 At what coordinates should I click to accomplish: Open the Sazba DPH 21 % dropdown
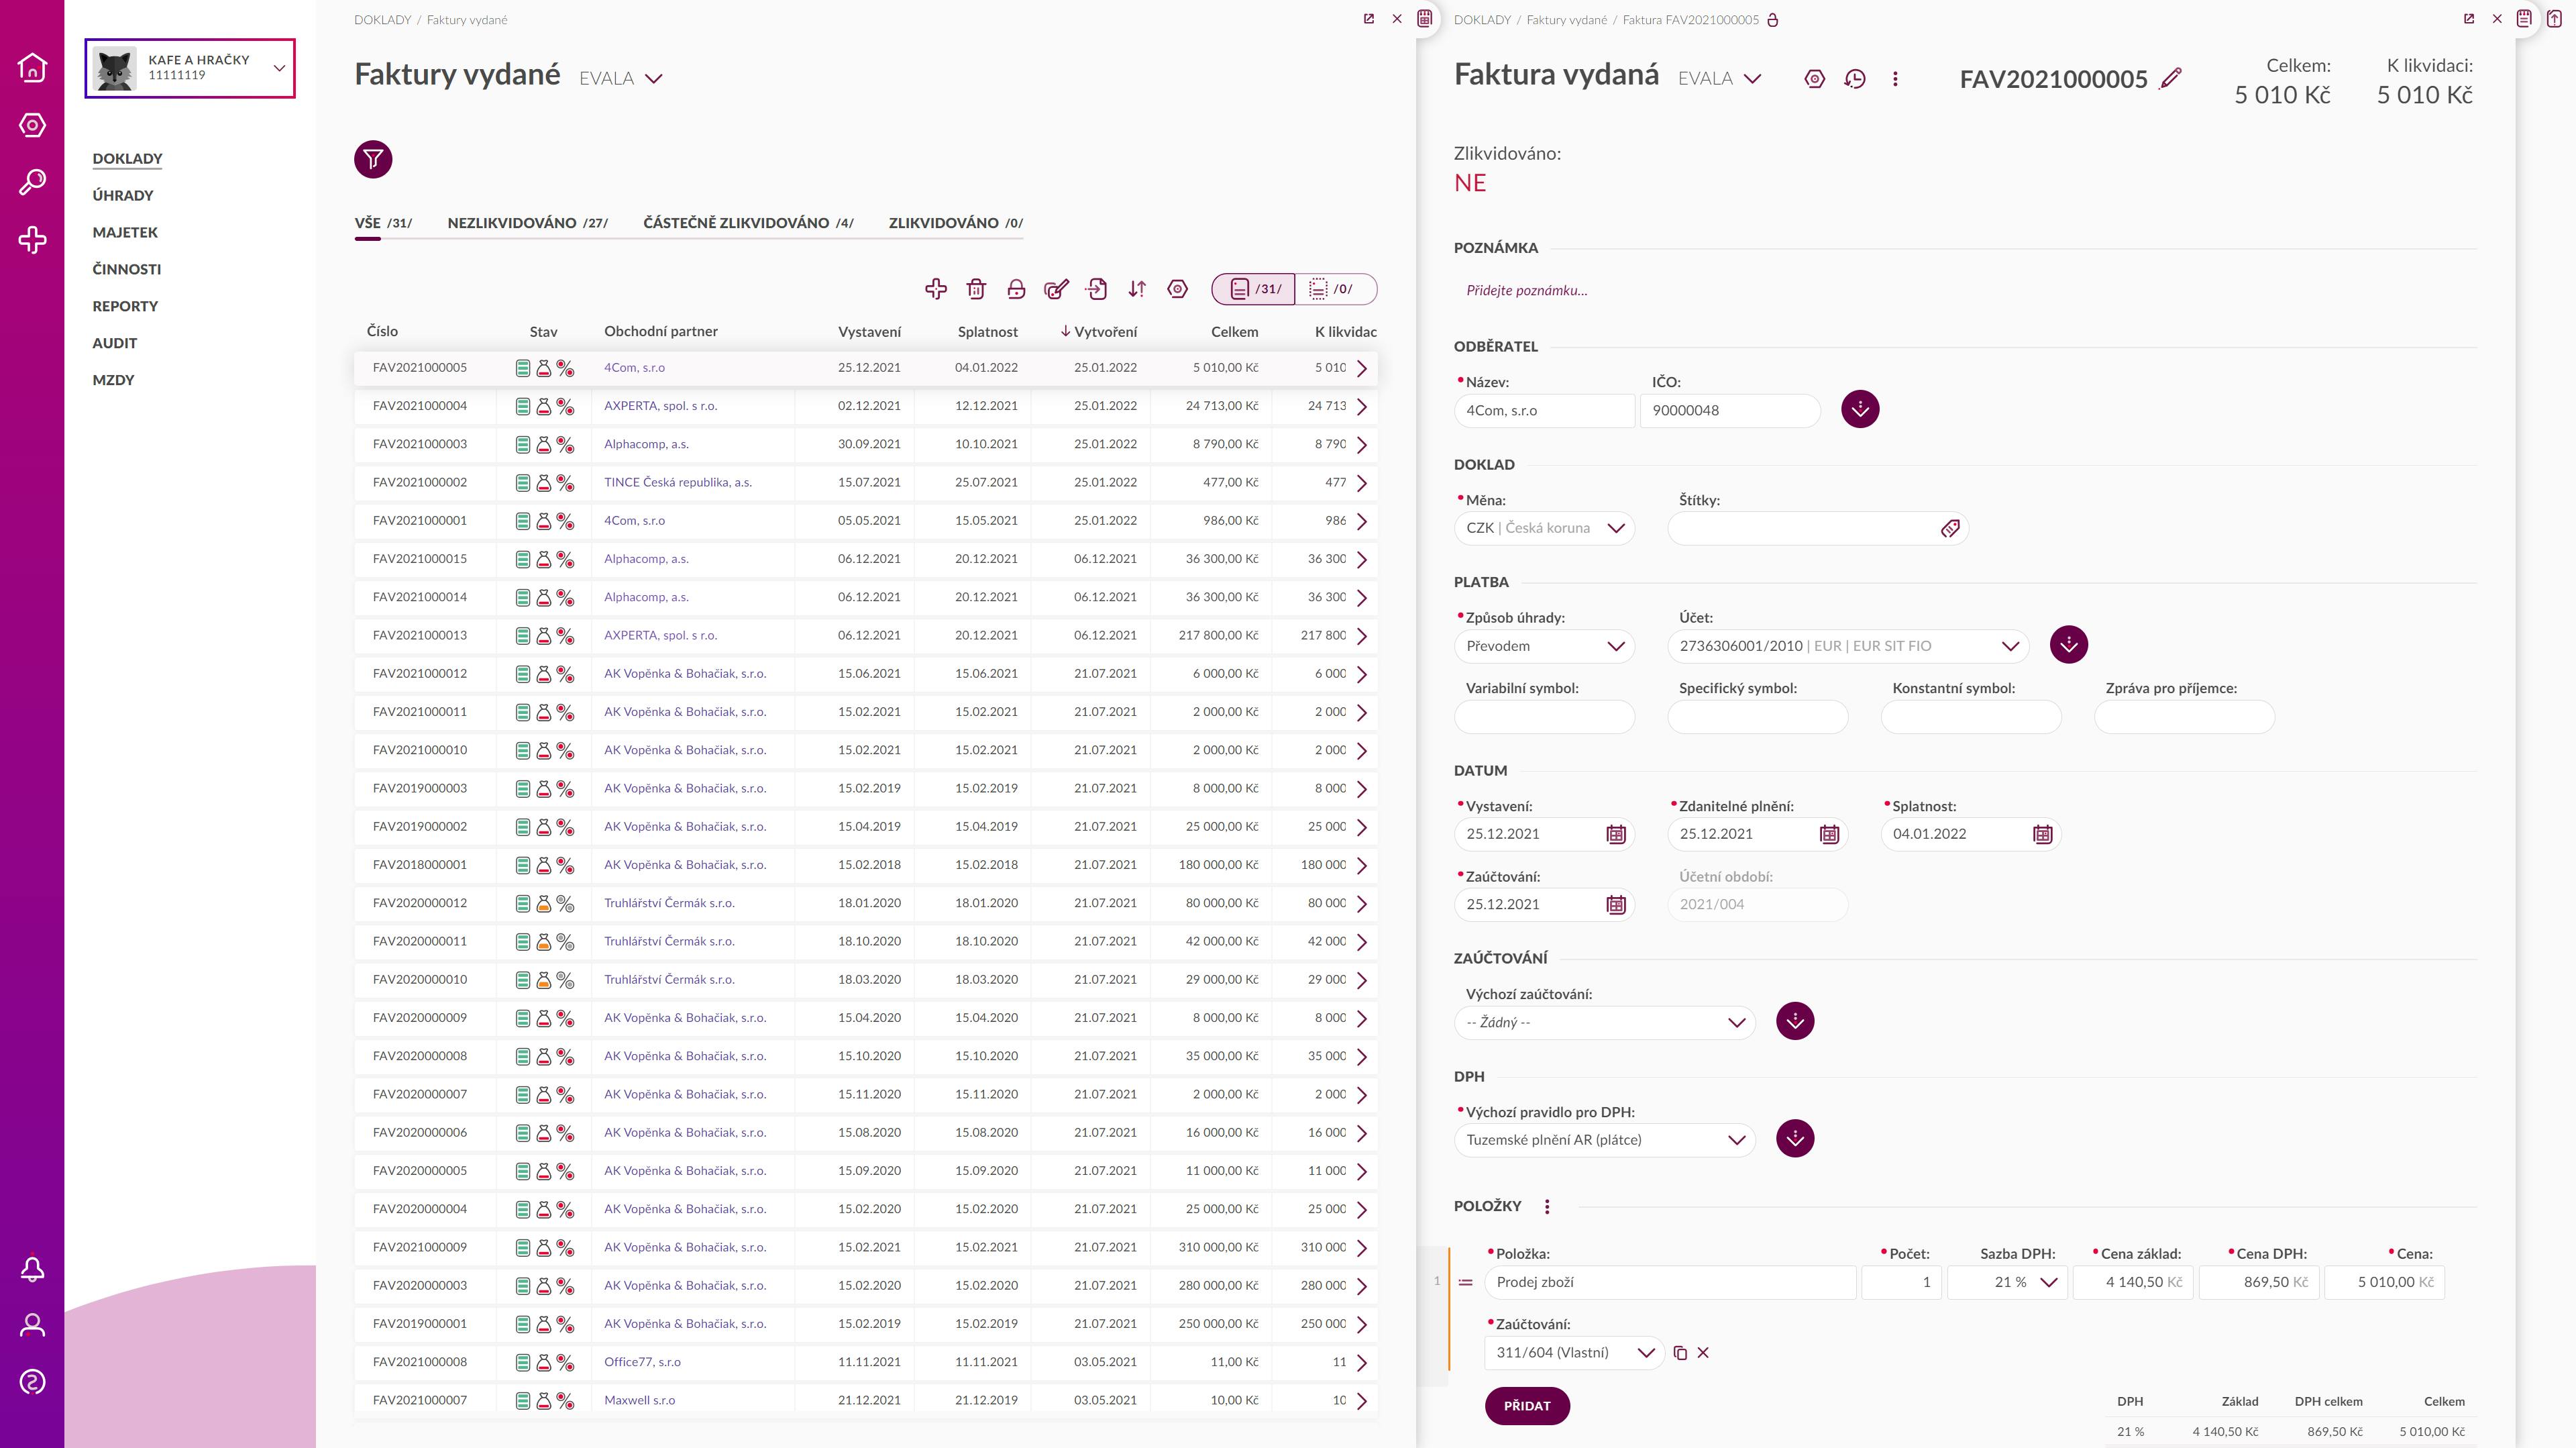click(2008, 1282)
